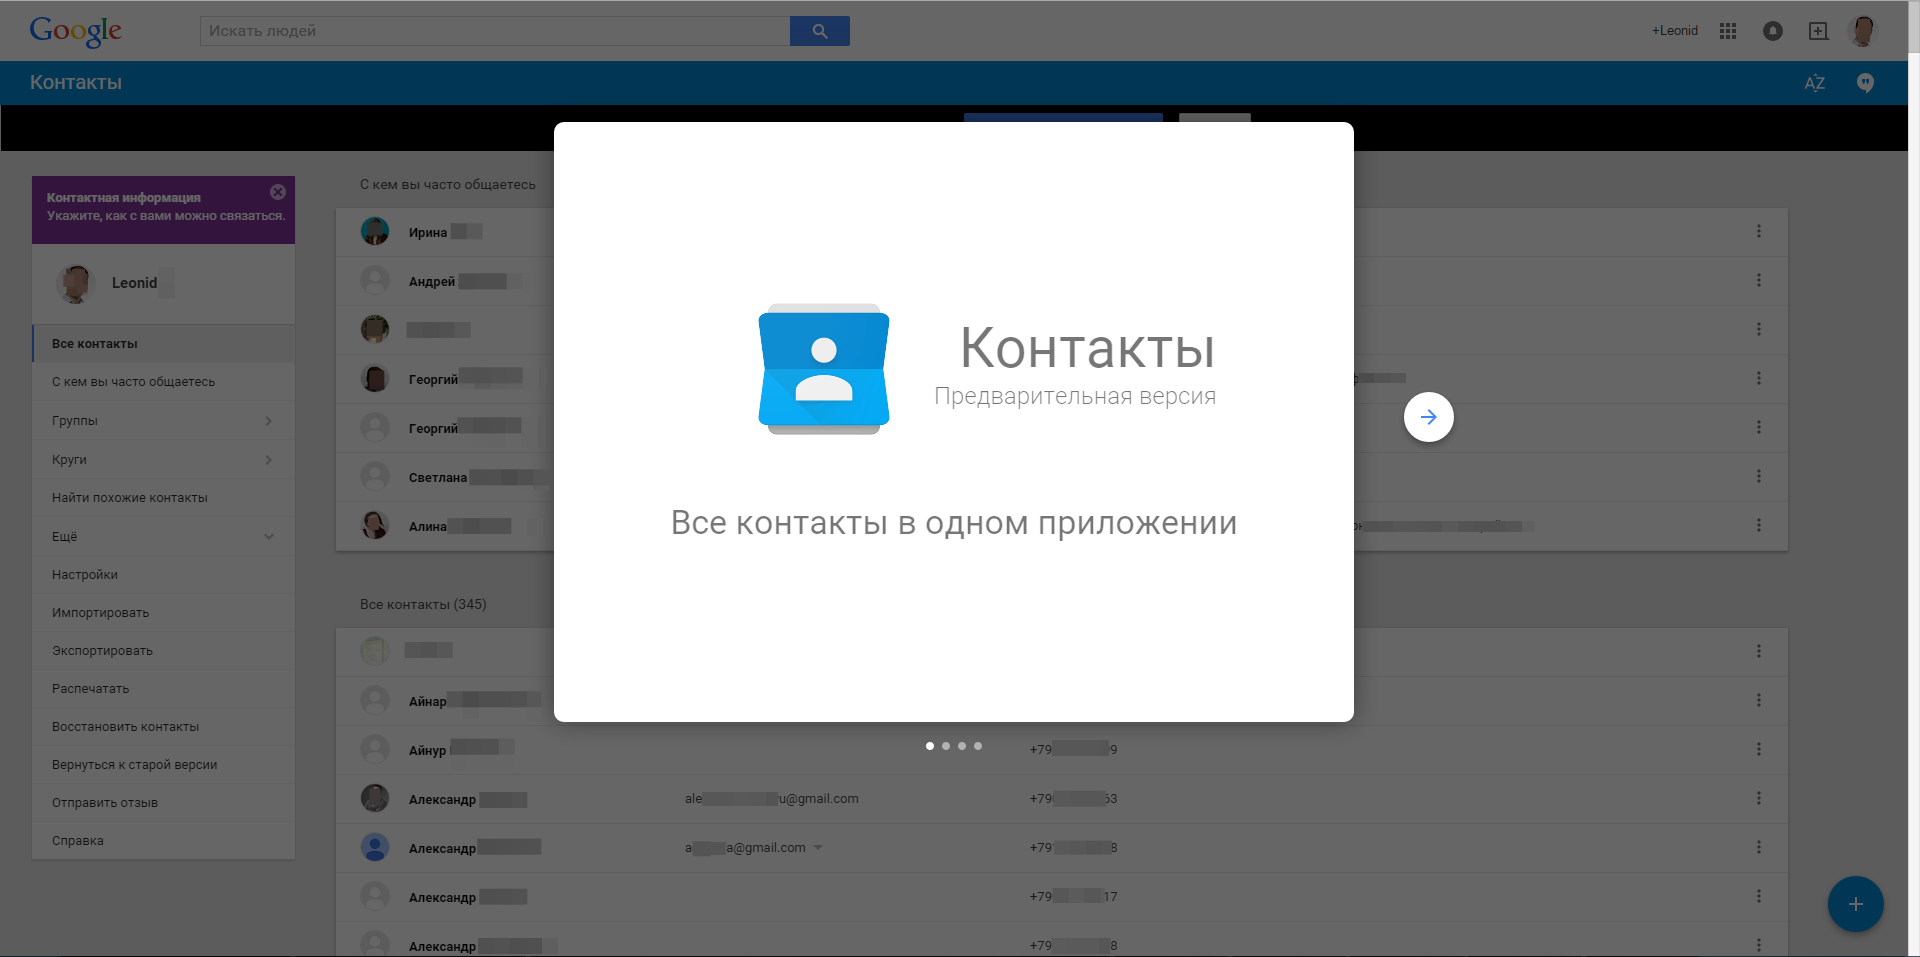Open account avatar in top bar

1863,31
